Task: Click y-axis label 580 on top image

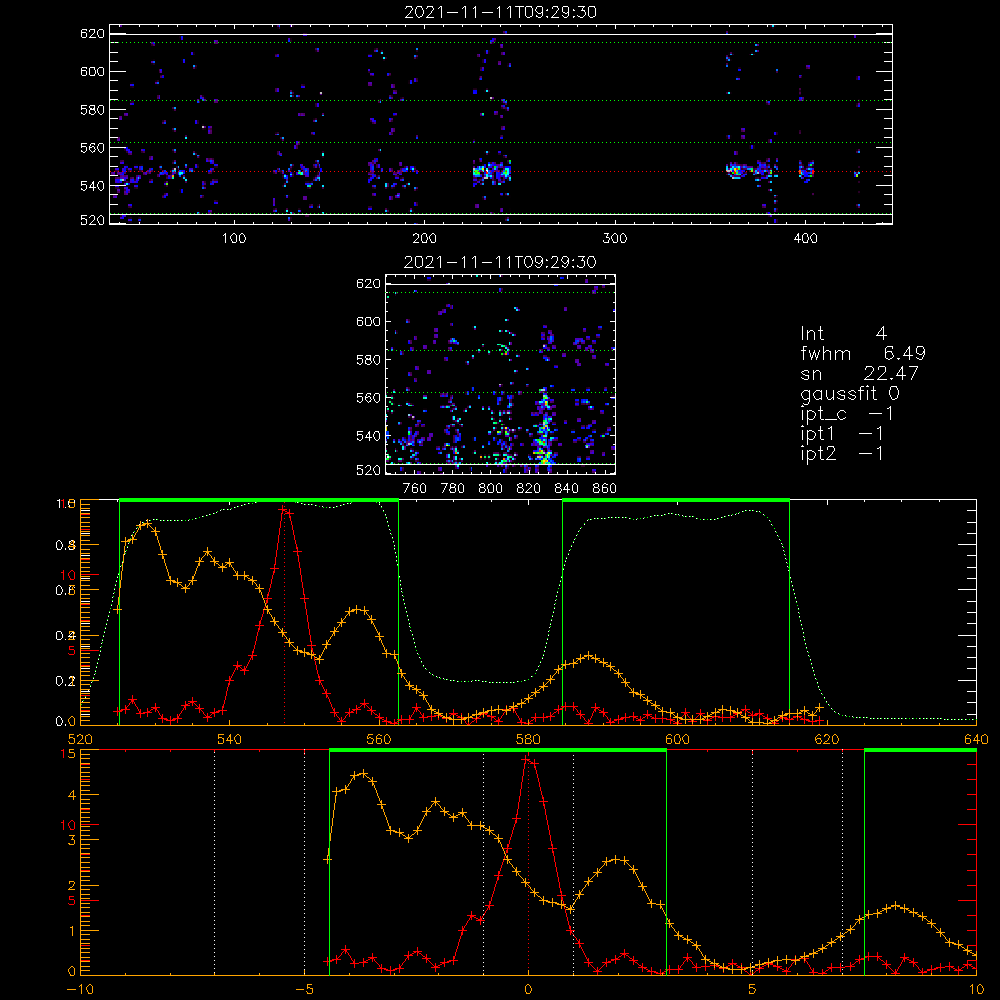Action: (x=92, y=110)
